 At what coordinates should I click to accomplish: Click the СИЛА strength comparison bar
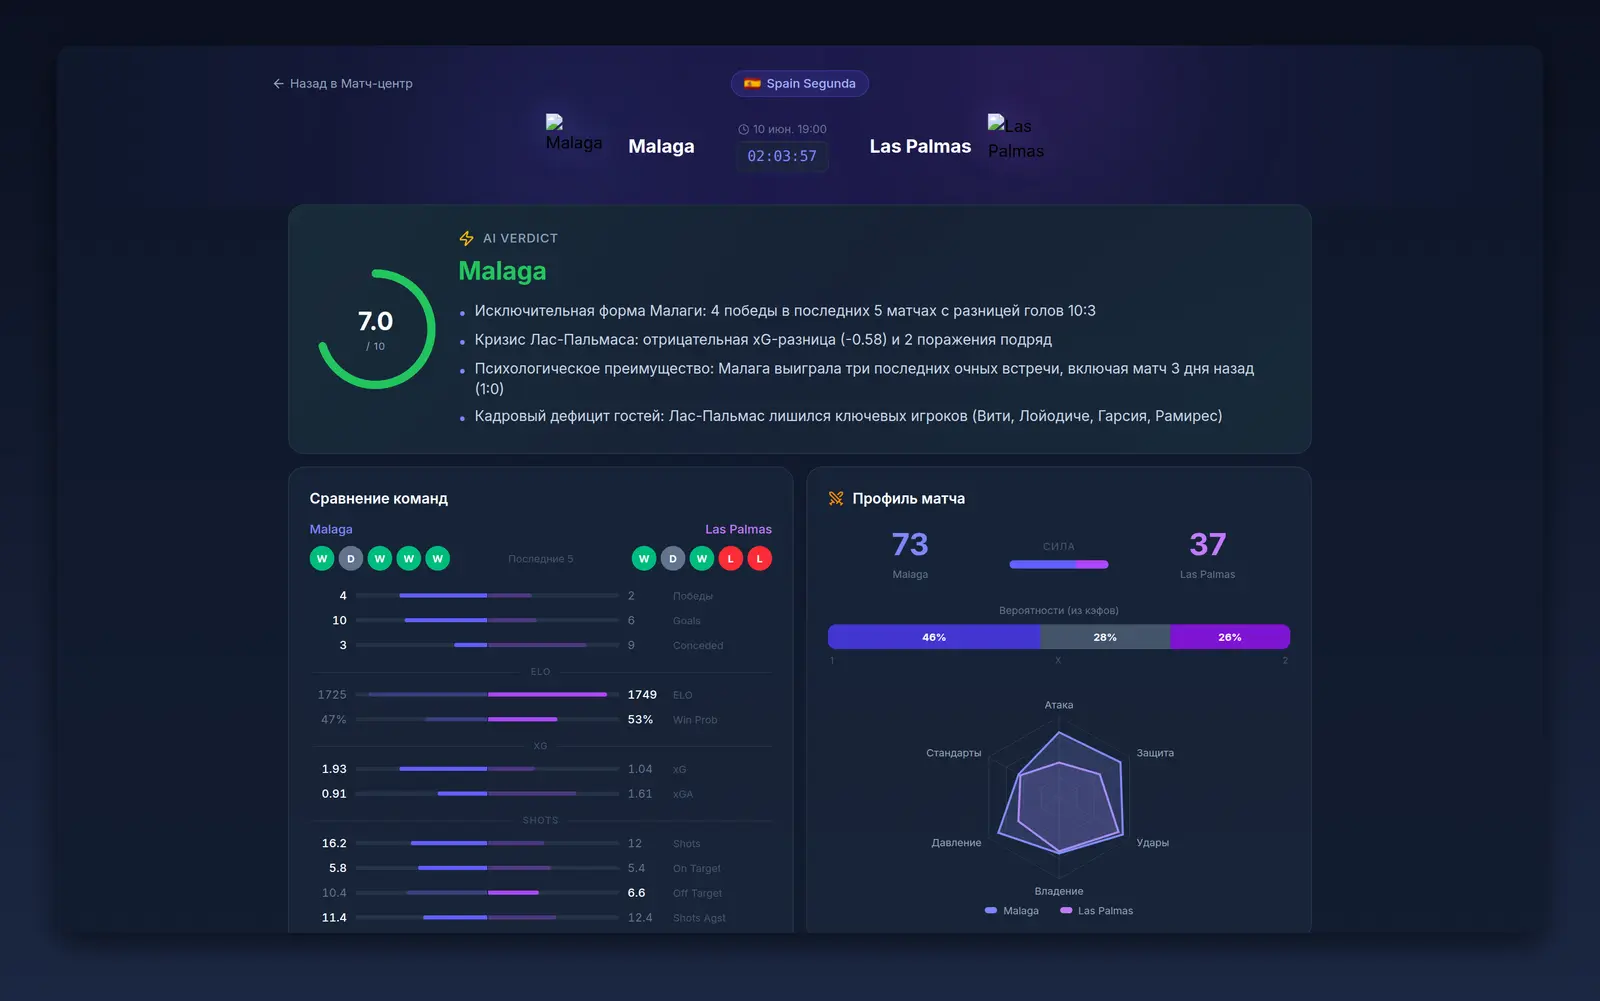[x=1059, y=565]
